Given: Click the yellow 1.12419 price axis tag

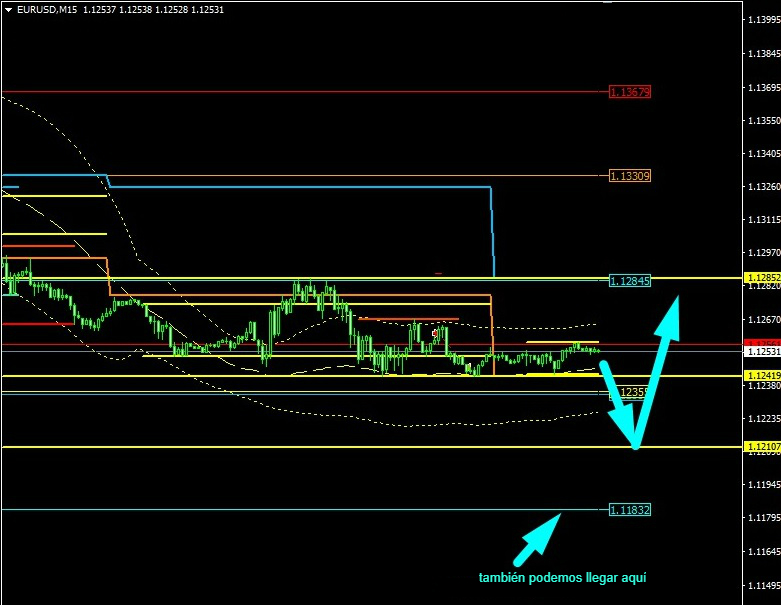Looking at the screenshot, I should click(762, 375).
